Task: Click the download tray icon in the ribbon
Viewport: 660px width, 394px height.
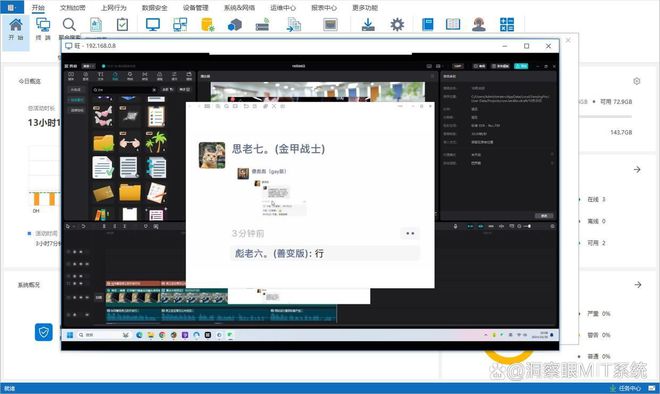Action: point(368,25)
